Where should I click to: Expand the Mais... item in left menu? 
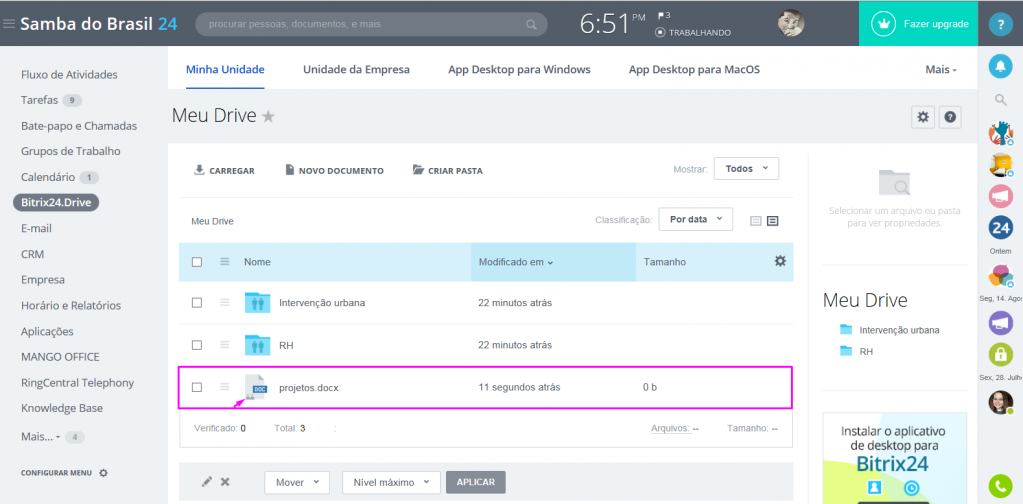coord(40,436)
